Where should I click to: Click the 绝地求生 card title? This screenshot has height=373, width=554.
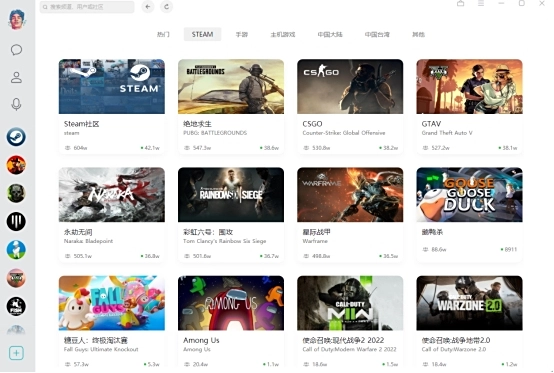[x=197, y=124]
